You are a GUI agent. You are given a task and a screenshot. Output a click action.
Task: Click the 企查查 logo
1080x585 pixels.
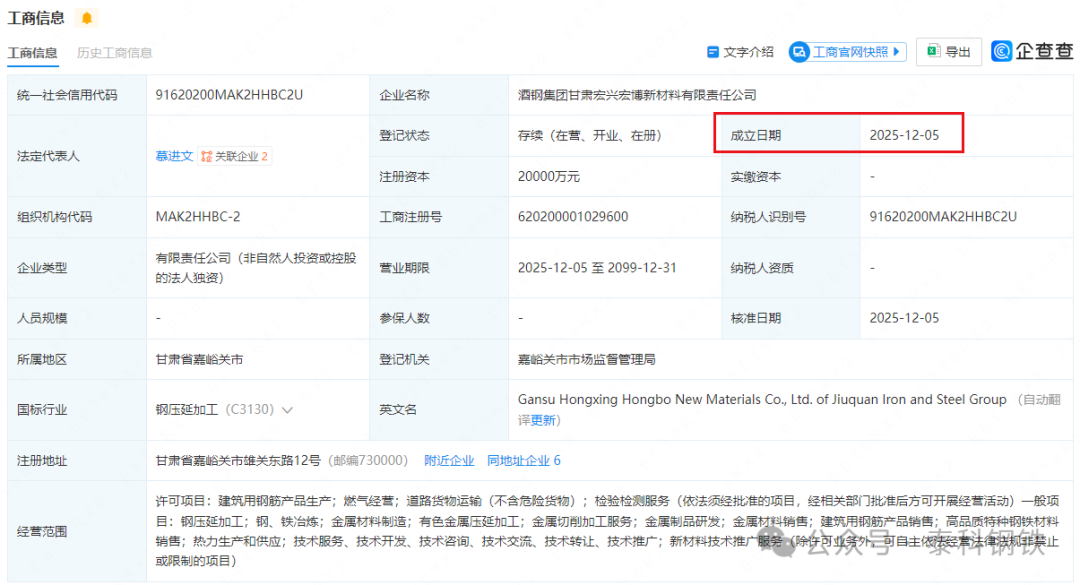click(1032, 52)
